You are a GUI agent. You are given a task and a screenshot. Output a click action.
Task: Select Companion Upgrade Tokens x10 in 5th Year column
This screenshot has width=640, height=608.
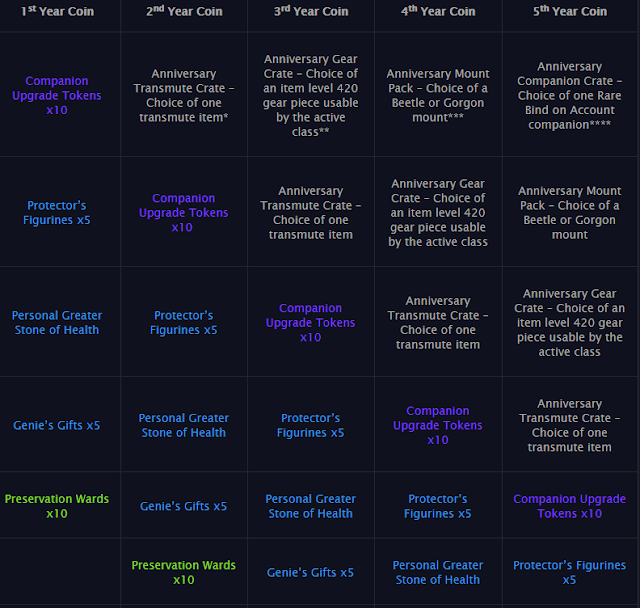[x=570, y=506]
